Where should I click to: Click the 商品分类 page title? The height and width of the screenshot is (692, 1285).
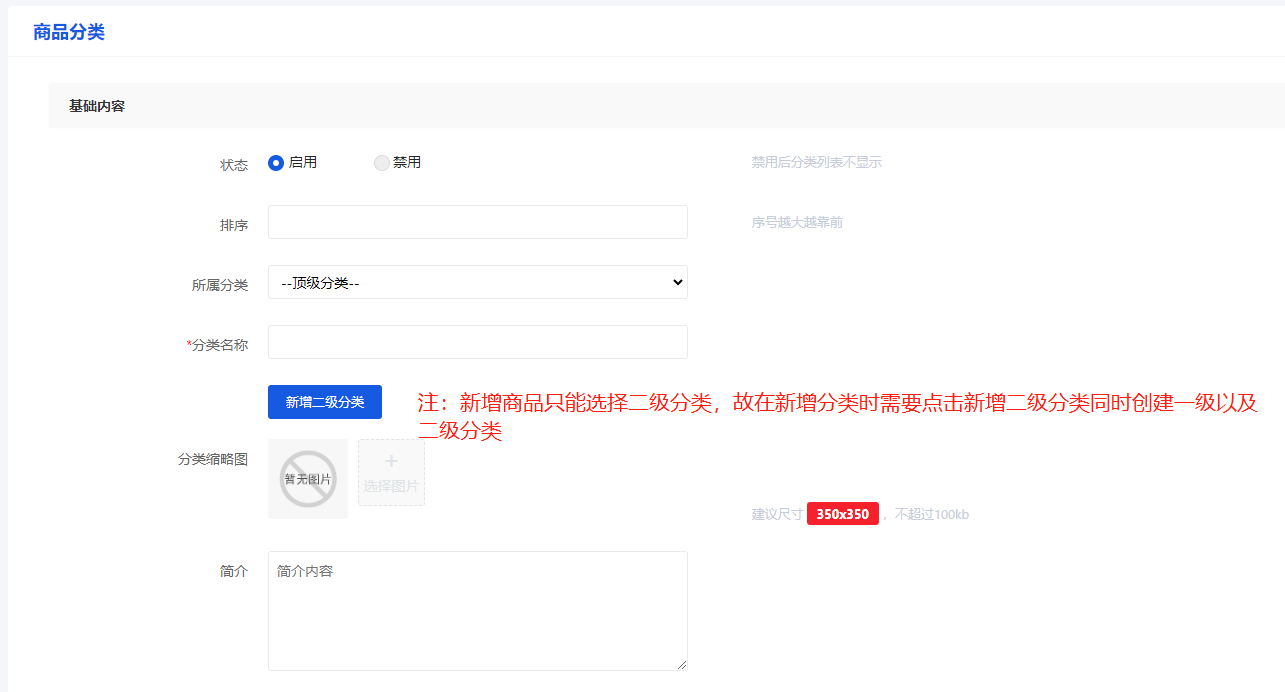pyautogui.click(x=69, y=32)
